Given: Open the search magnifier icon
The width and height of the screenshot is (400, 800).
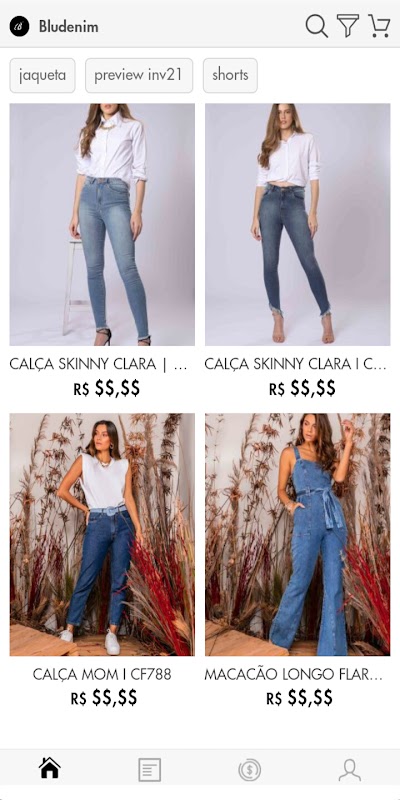Looking at the screenshot, I should click(x=316, y=26).
